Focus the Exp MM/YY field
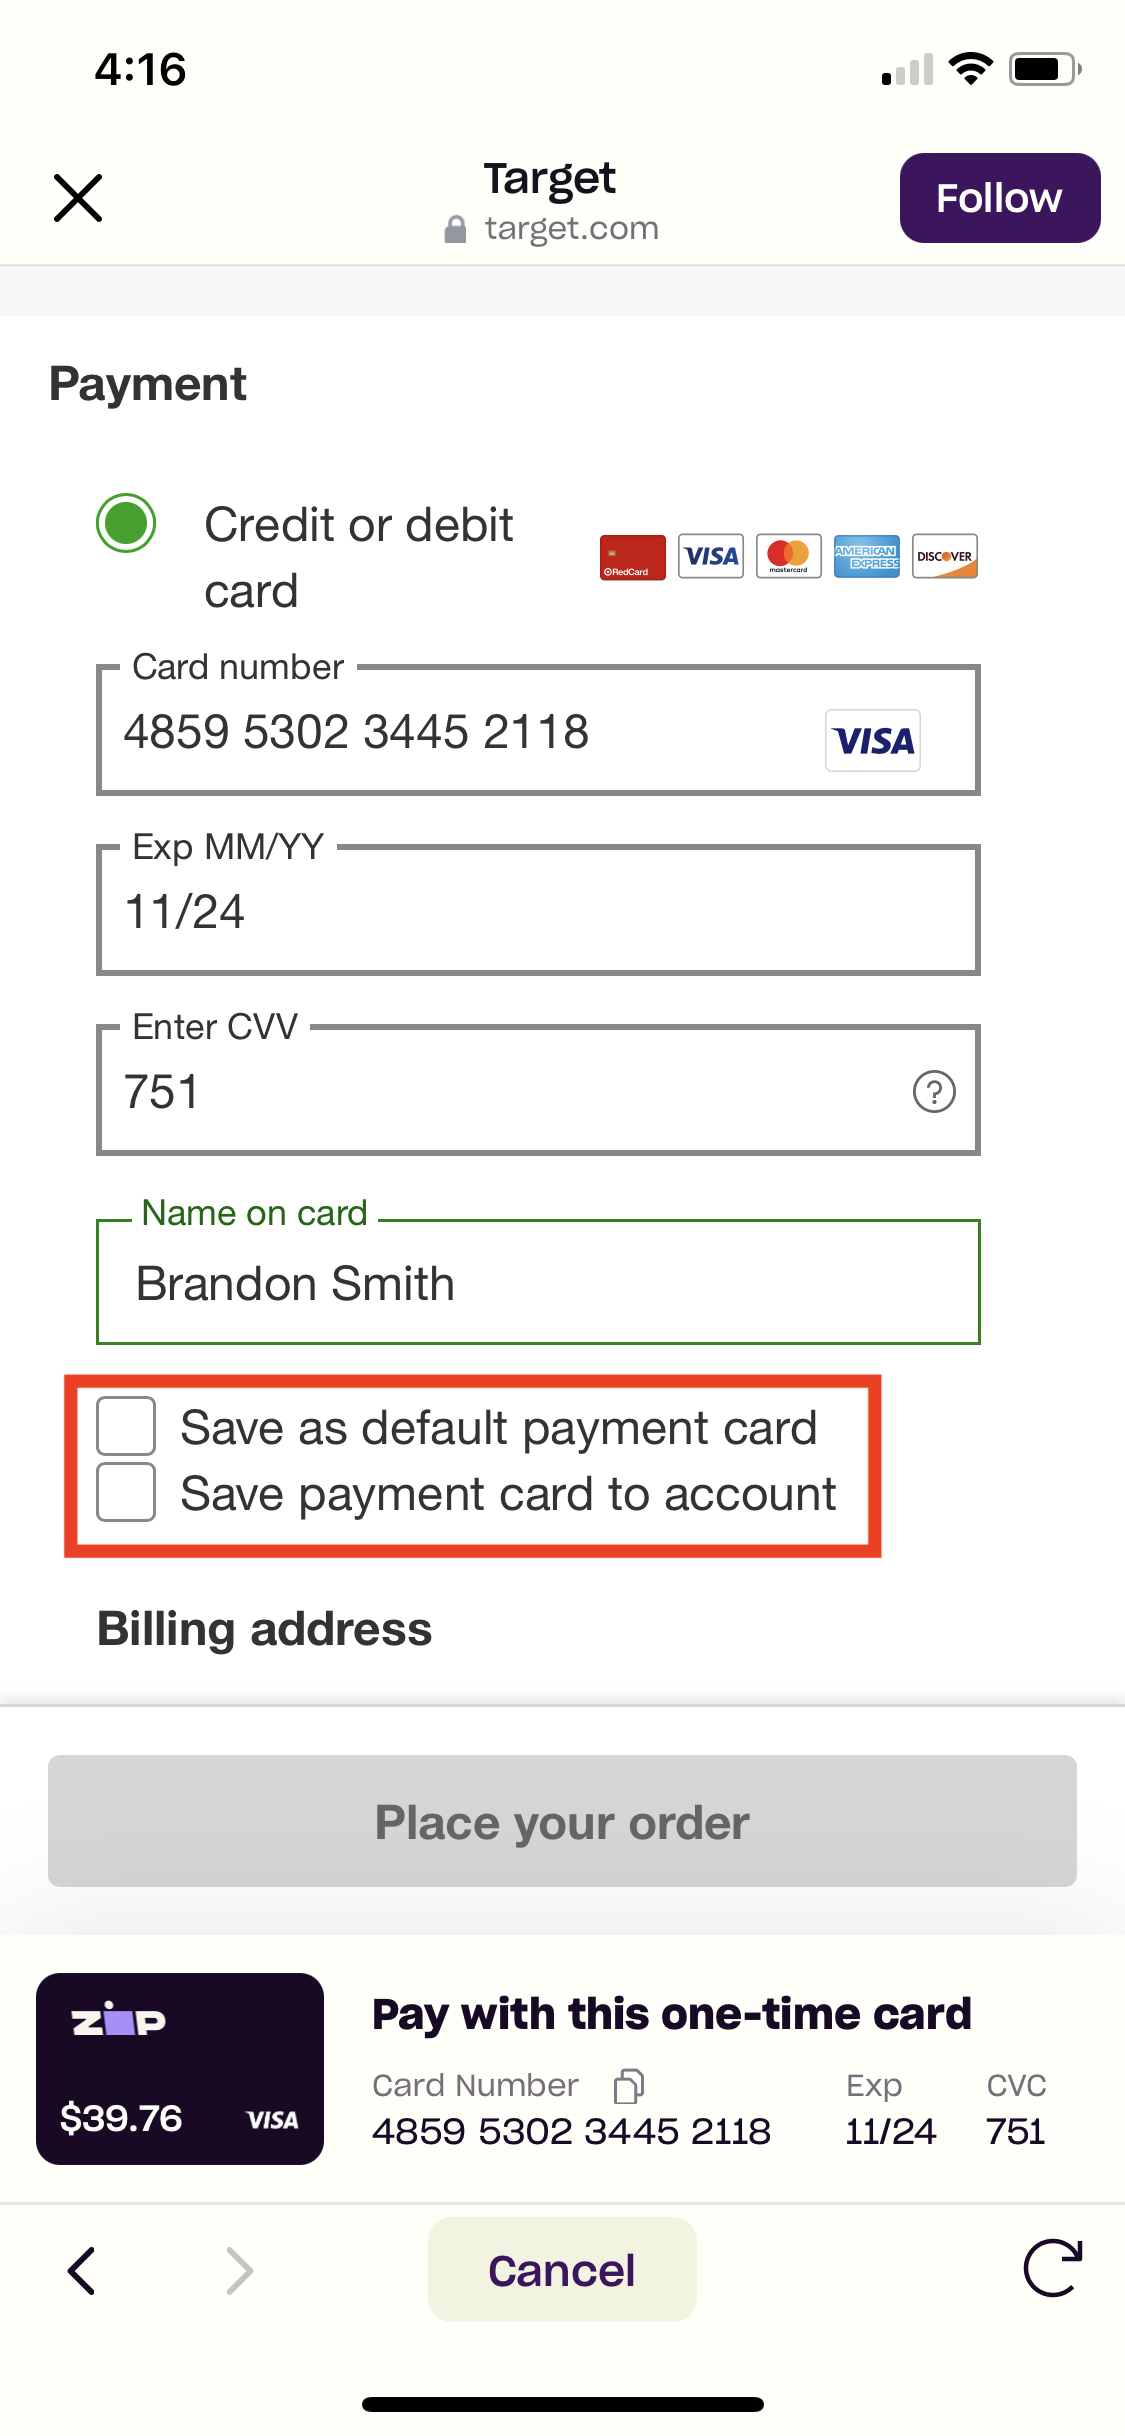Image resolution: width=1125 pixels, height=2436 pixels. [x=538, y=910]
